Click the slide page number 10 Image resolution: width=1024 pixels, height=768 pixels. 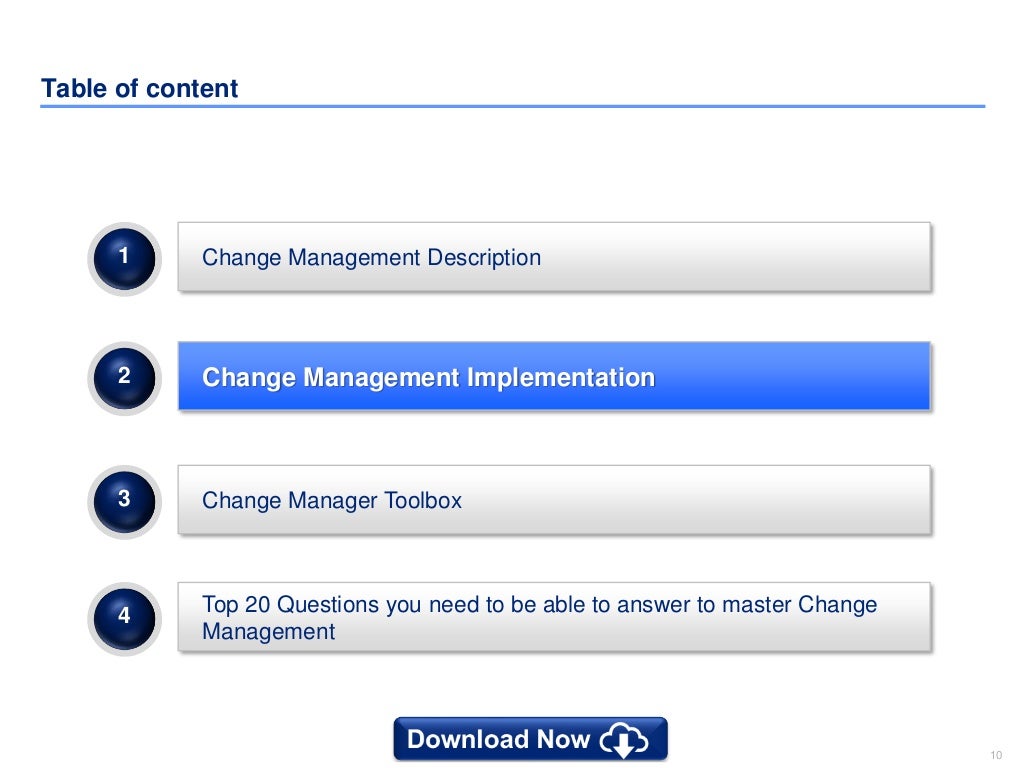coord(995,753)
